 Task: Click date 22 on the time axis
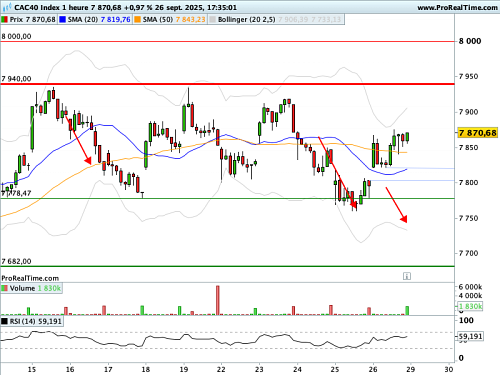(x=221, y=369)
